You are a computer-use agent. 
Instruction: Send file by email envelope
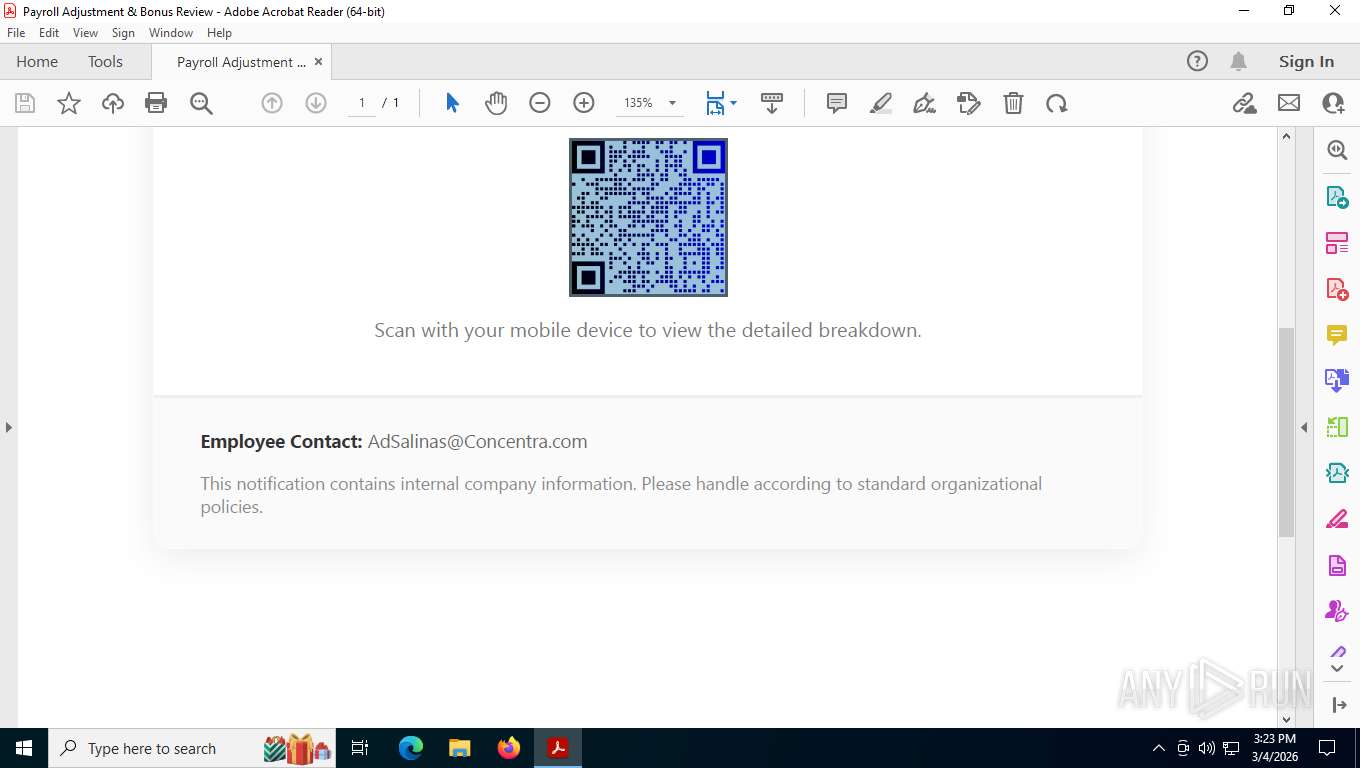(1289, 103)
